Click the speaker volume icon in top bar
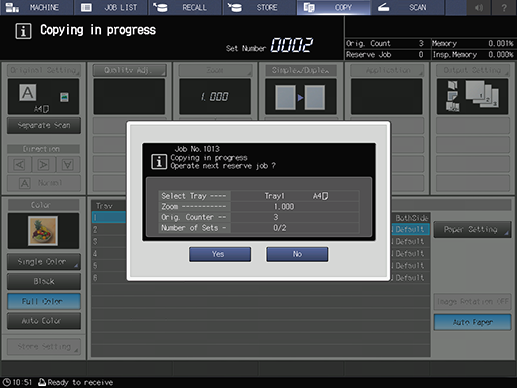Image resolution: width=517 pixels, height=388 pixels. click(479, 7)
